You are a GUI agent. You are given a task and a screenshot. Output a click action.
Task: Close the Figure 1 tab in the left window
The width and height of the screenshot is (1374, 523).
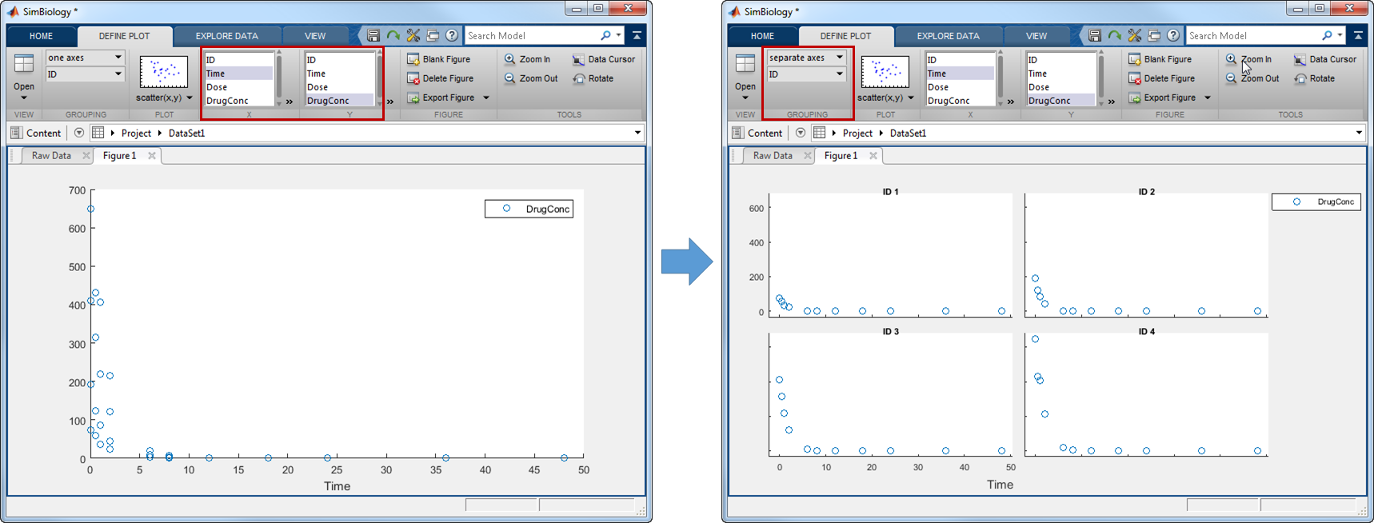pos(152,156)
